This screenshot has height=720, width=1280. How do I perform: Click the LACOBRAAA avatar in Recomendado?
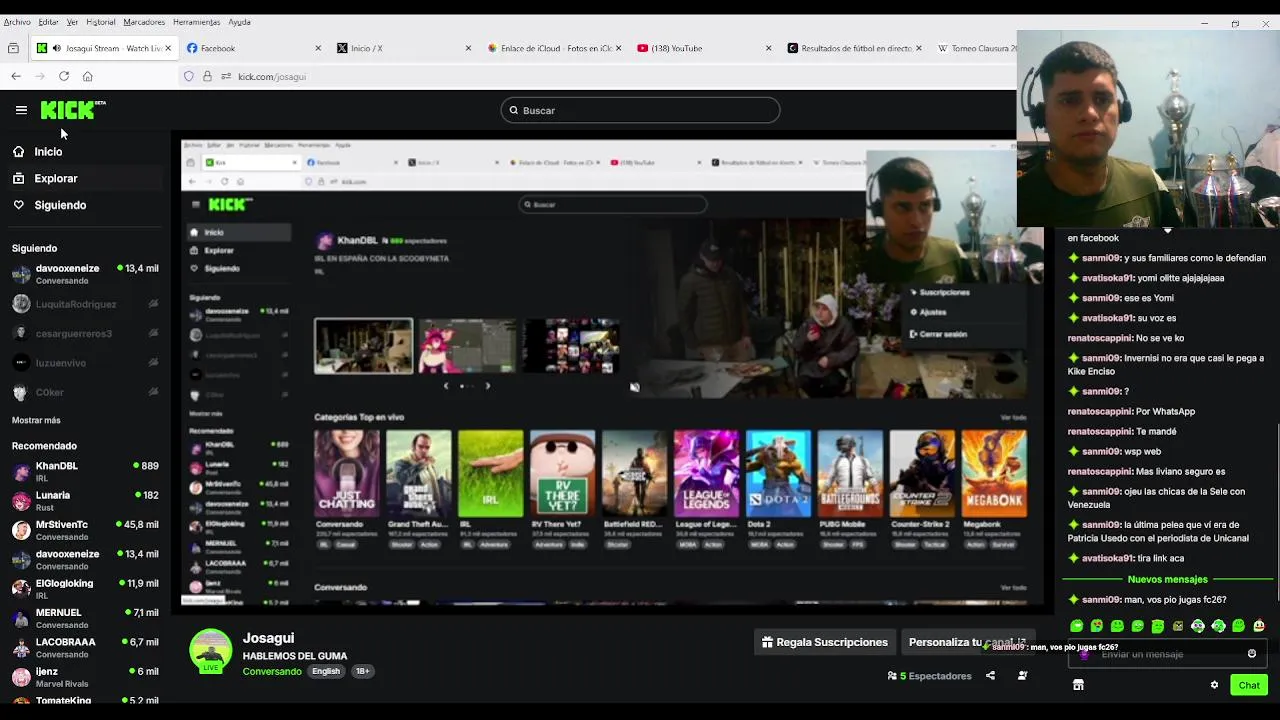[21, 648]
